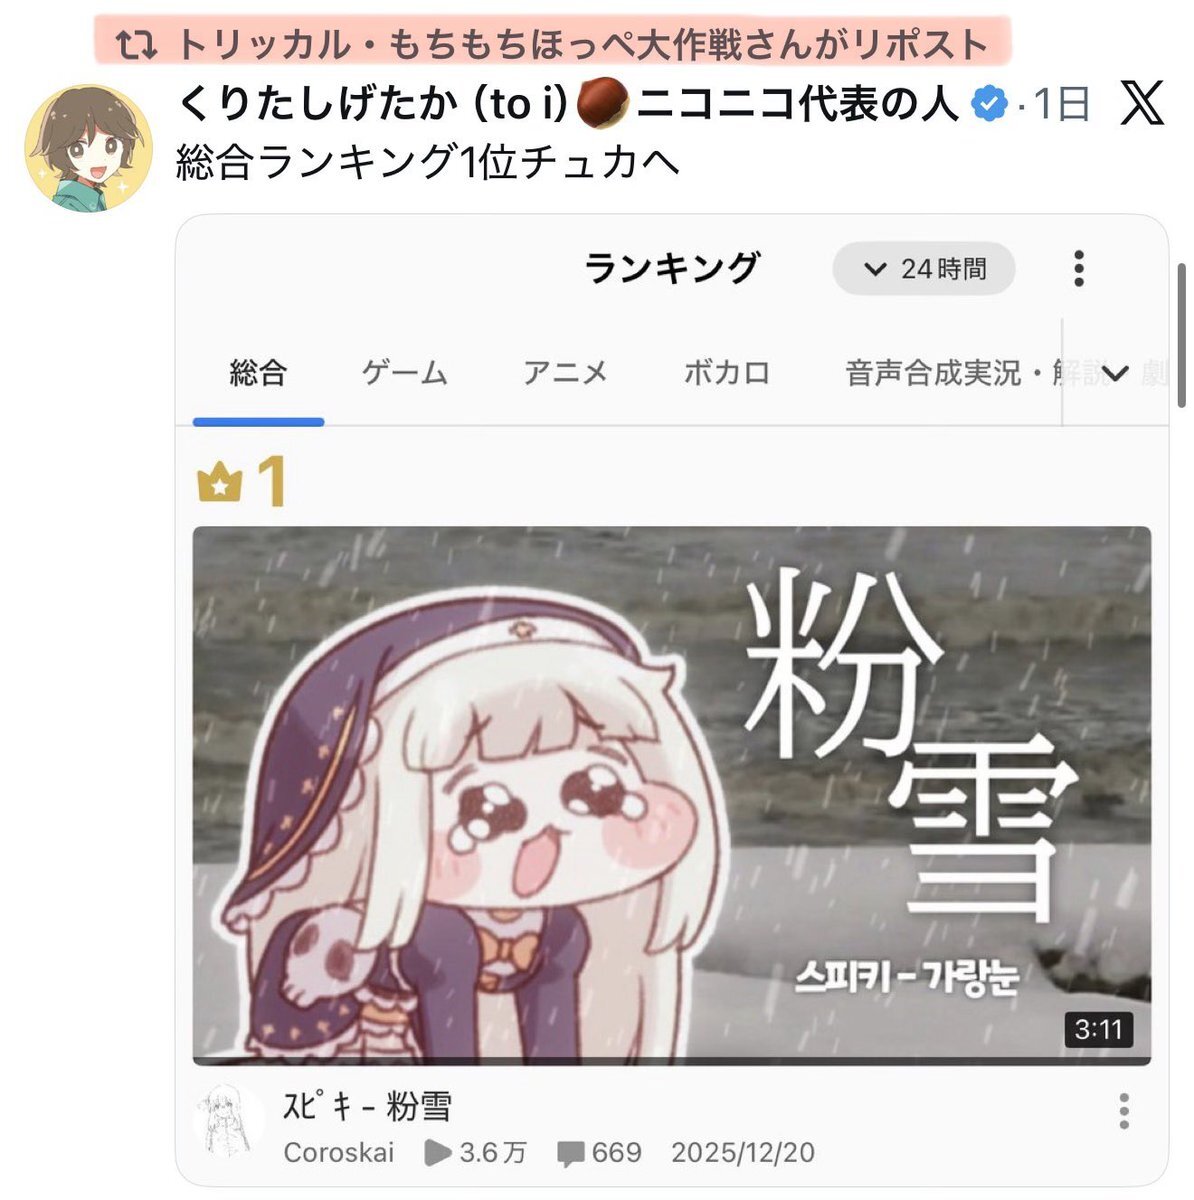Click the スピキ - 粉雪 video title
Screen dimensions: 1194x1200
pyautogui.click(x=367, y=1107)
